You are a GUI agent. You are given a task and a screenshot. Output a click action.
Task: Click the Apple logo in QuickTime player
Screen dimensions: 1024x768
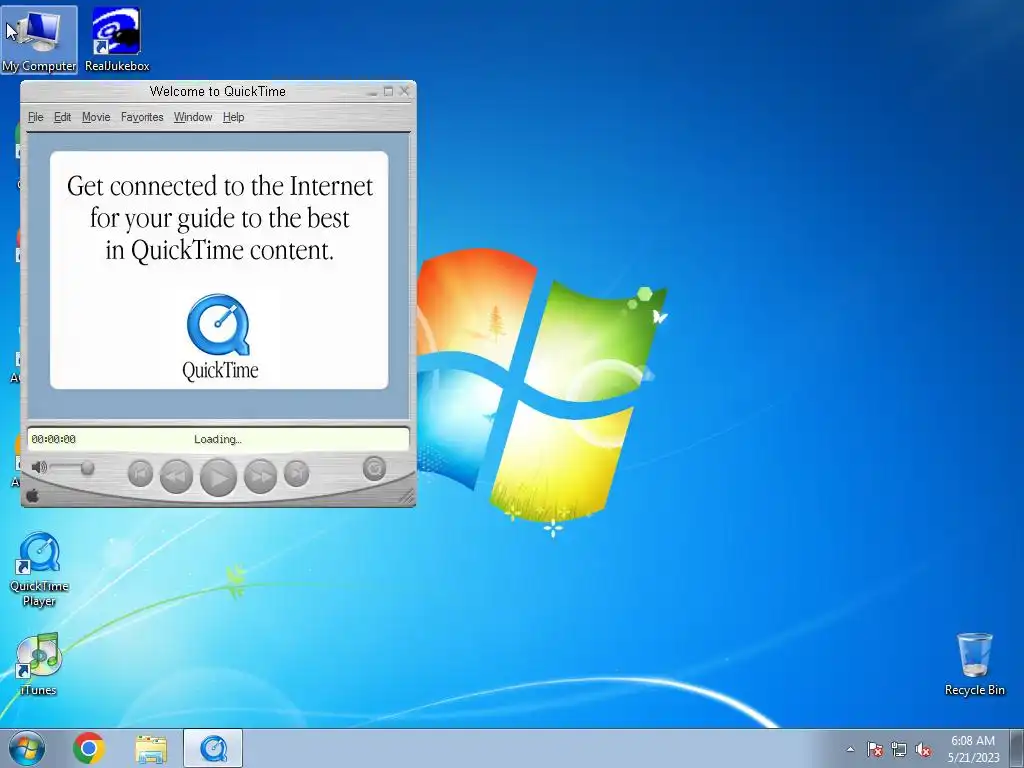click(x=33, y=496)
